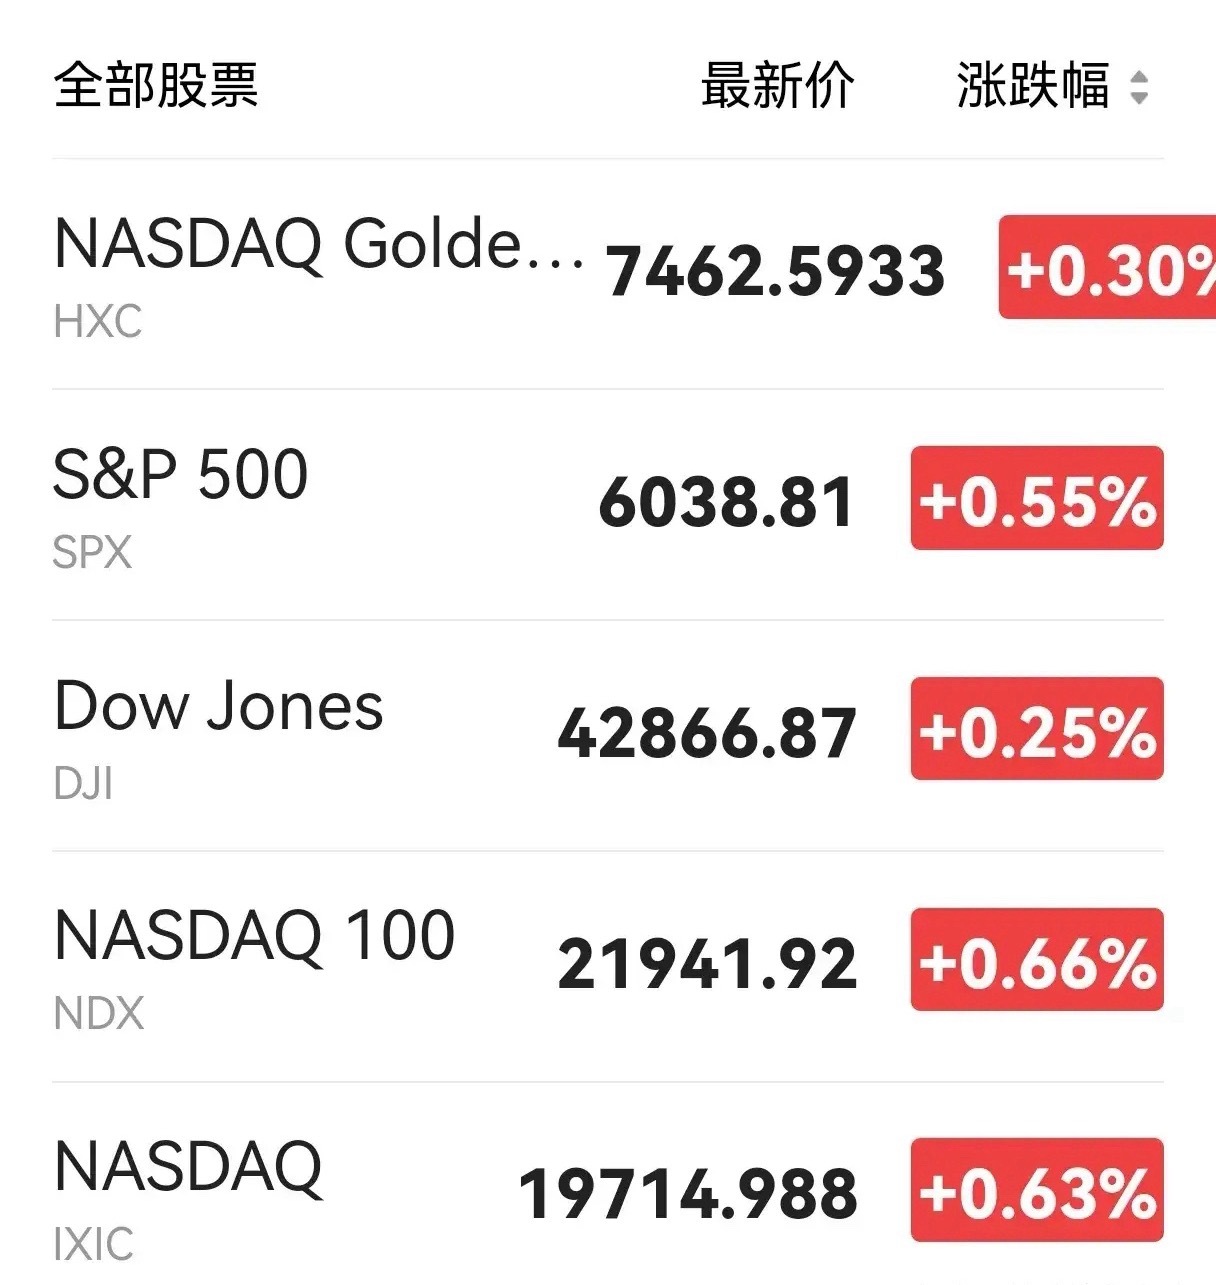Select the 全部股票 header label
Screen dimensions: 1216x1285
(156, 85)
